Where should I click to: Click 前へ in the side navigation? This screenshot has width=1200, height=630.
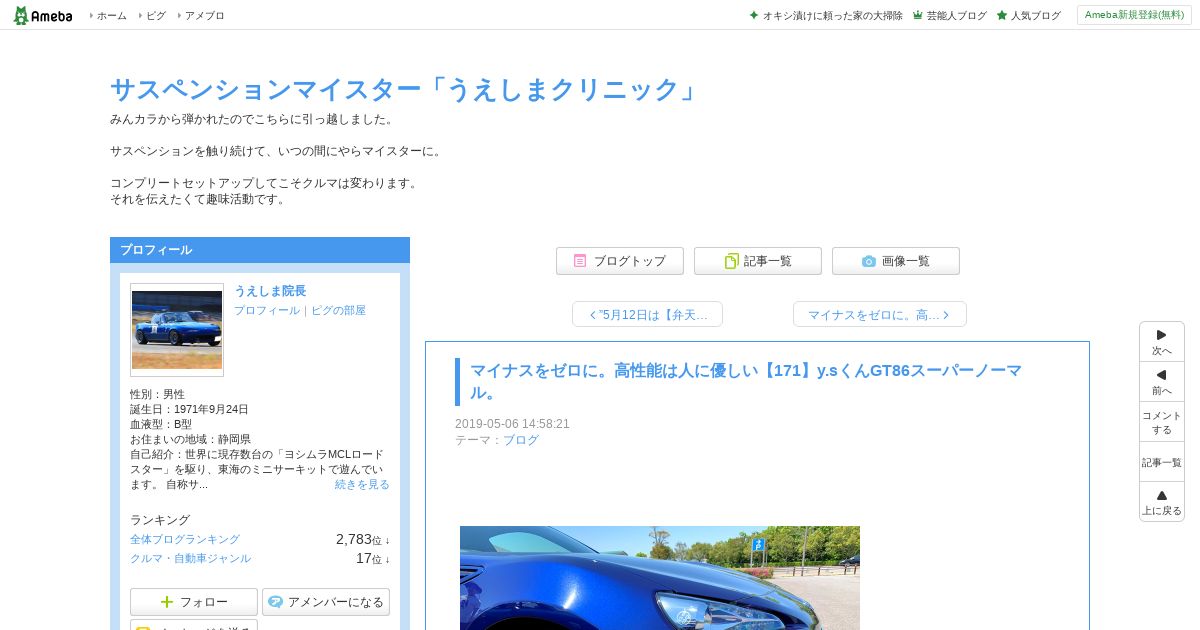pos(1162,382)
